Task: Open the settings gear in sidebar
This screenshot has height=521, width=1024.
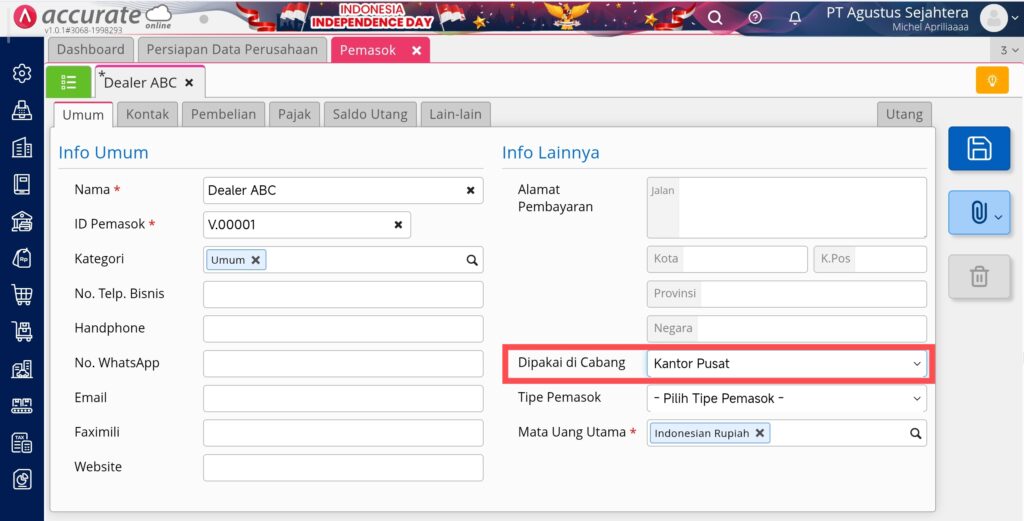Action: tap(22, 74)
